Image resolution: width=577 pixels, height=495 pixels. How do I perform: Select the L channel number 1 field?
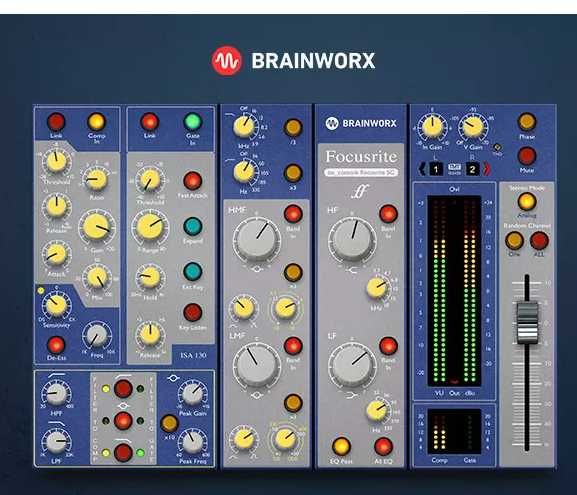436,169
